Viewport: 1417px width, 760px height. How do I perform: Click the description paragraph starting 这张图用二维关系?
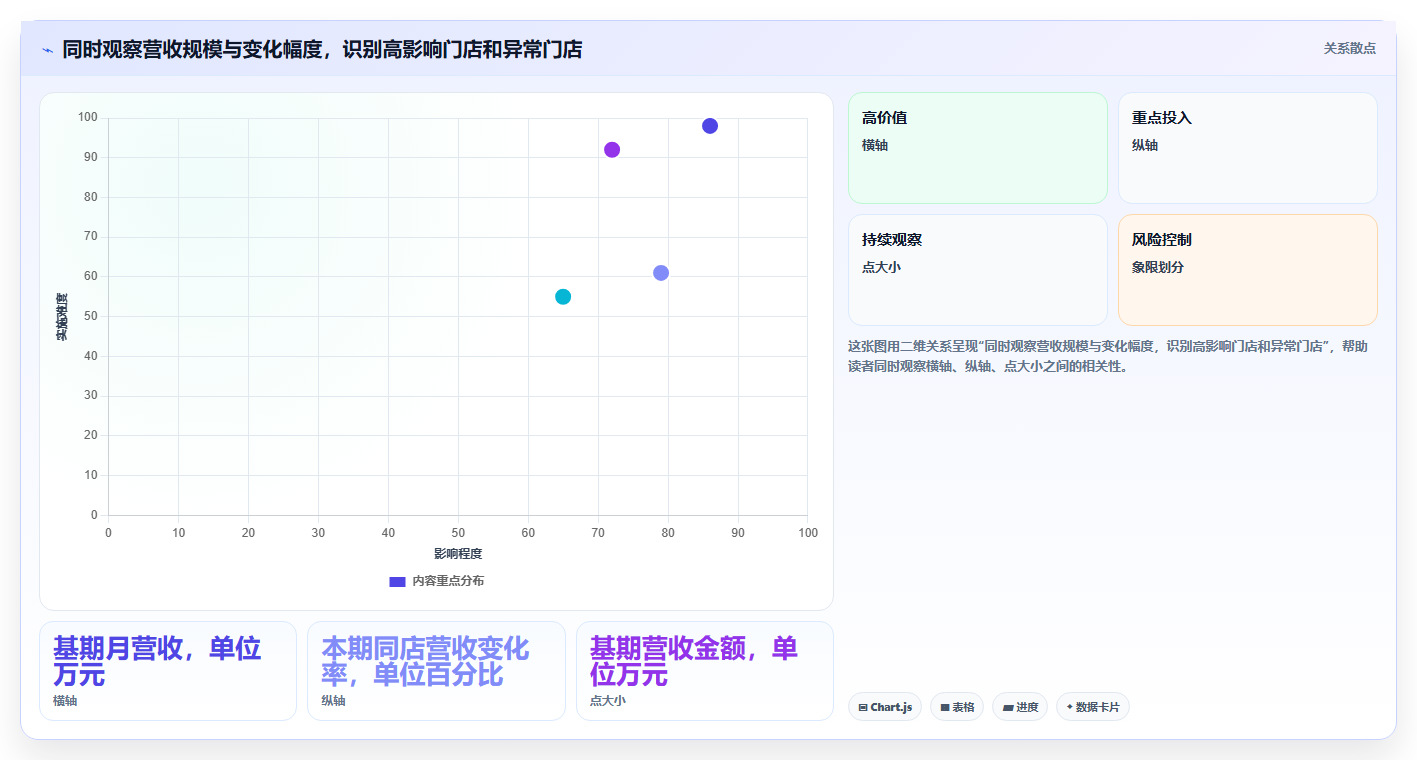(x=1108, y=356)
